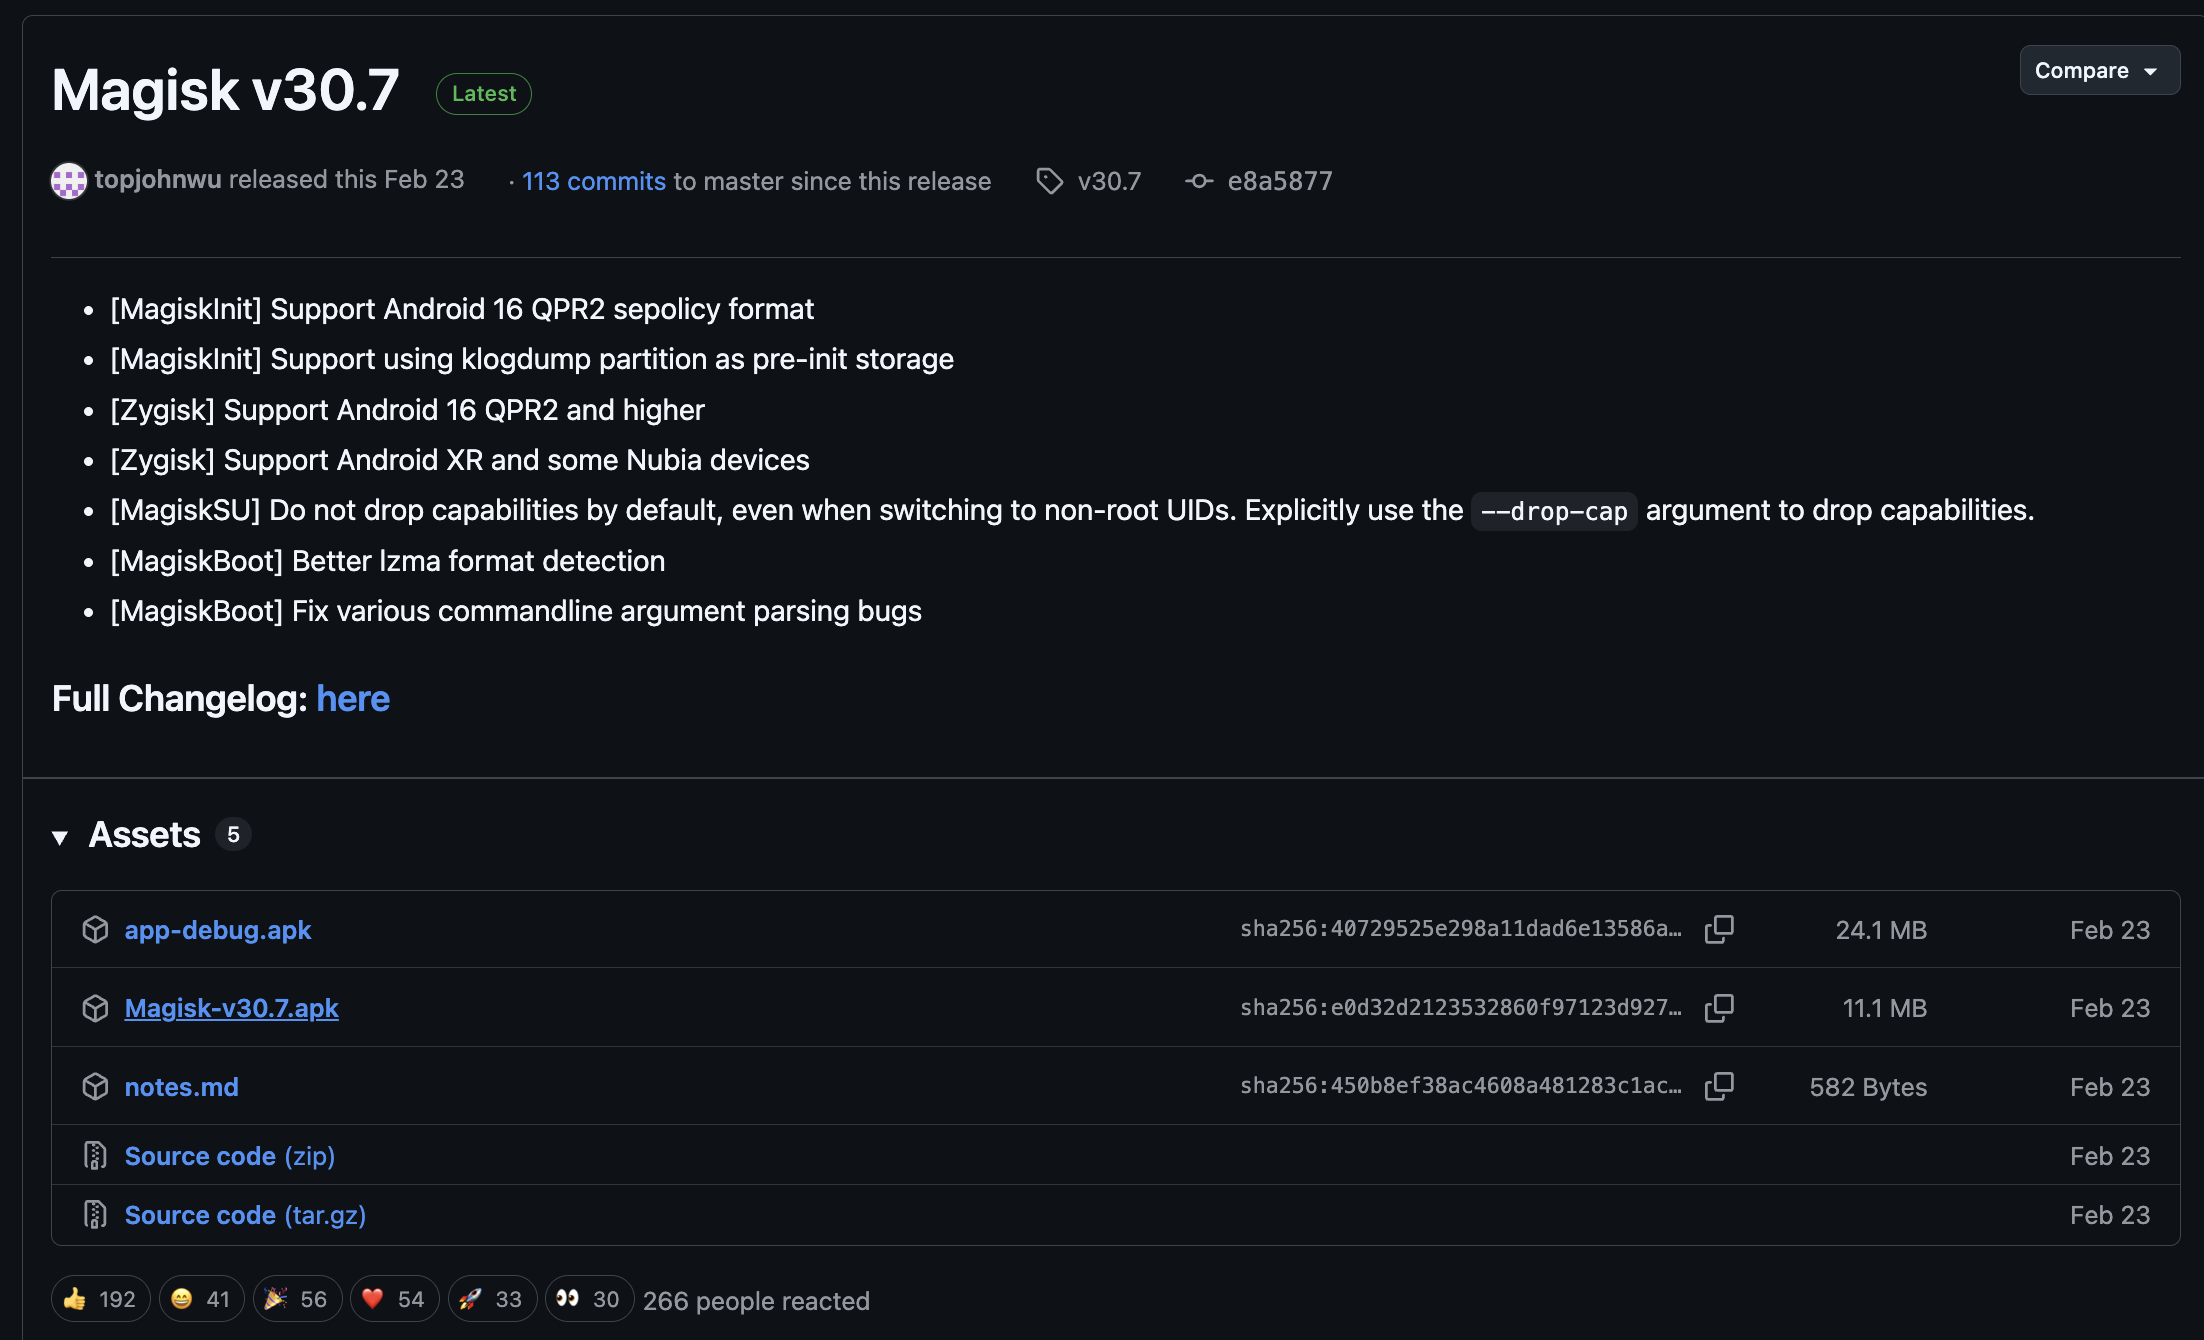Viewport: 2204px width, 1340px height.
Task: Click zip file icon for Source code (zip)
Action: pyautogui.click(x=95, y=1156)
